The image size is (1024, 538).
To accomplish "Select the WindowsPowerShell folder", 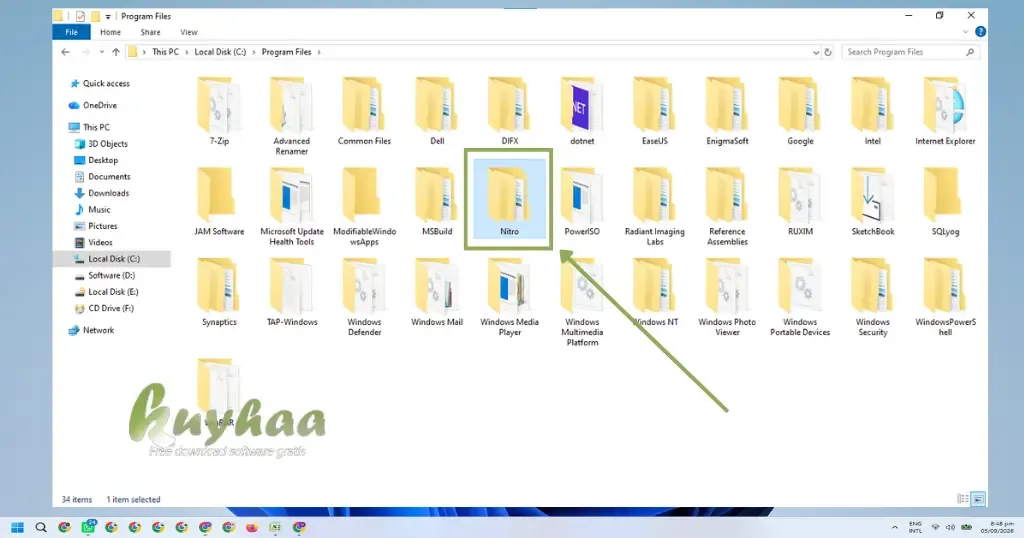I will click(x=945, y=297).
